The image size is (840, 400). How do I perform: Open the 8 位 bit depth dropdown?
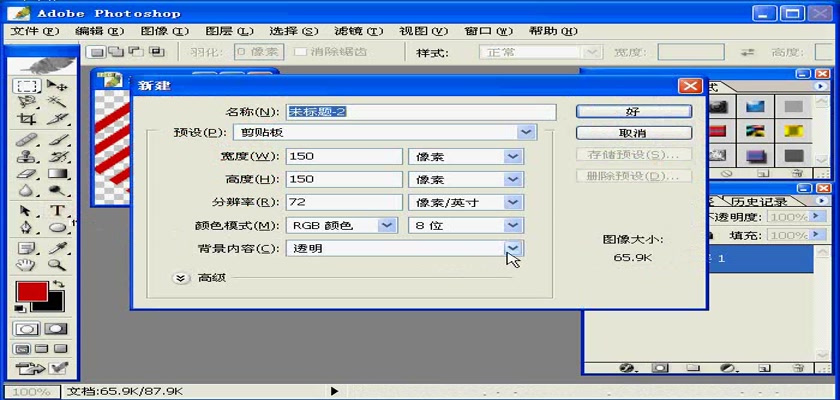(x=513, y=225)
